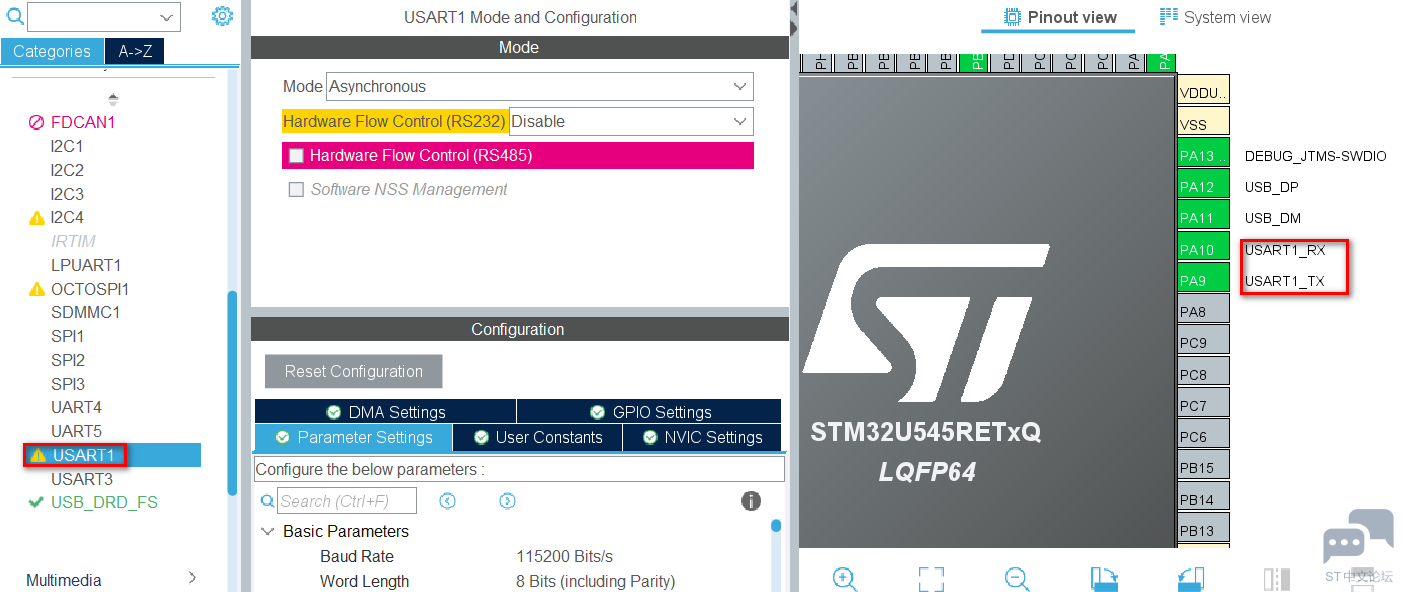Screen dimensions: 1402x592
Task: Click the search magnifier icon in the sidebar
Action: pos(15,16)
